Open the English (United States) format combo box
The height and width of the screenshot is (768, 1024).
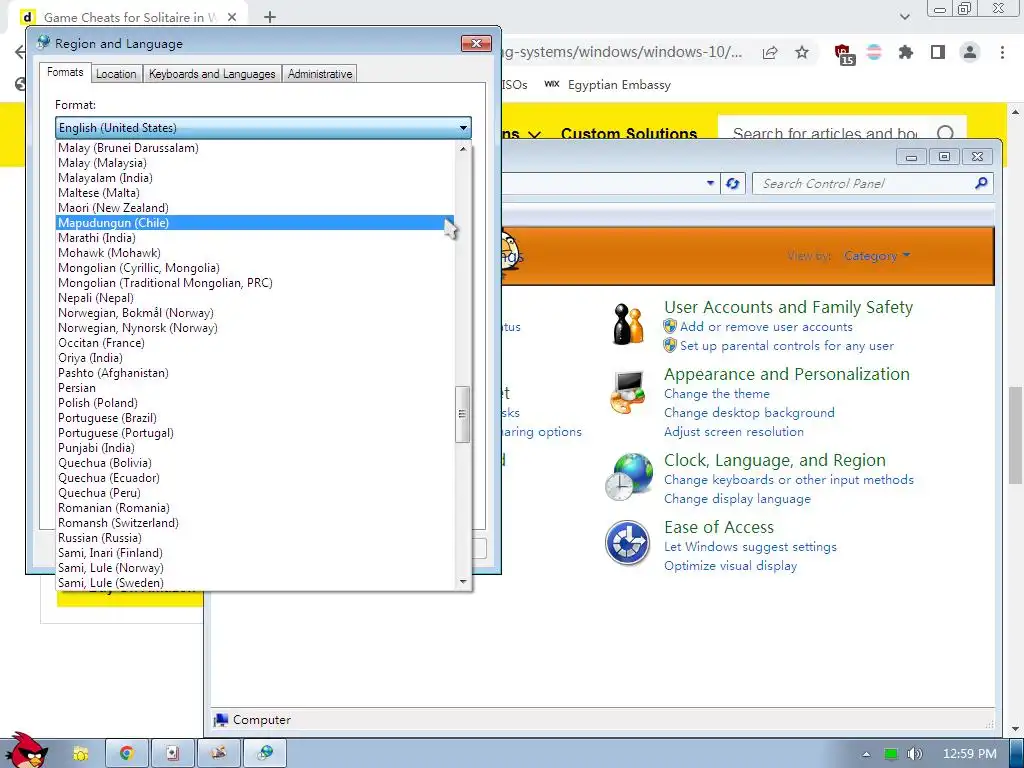tap(263, 128)
